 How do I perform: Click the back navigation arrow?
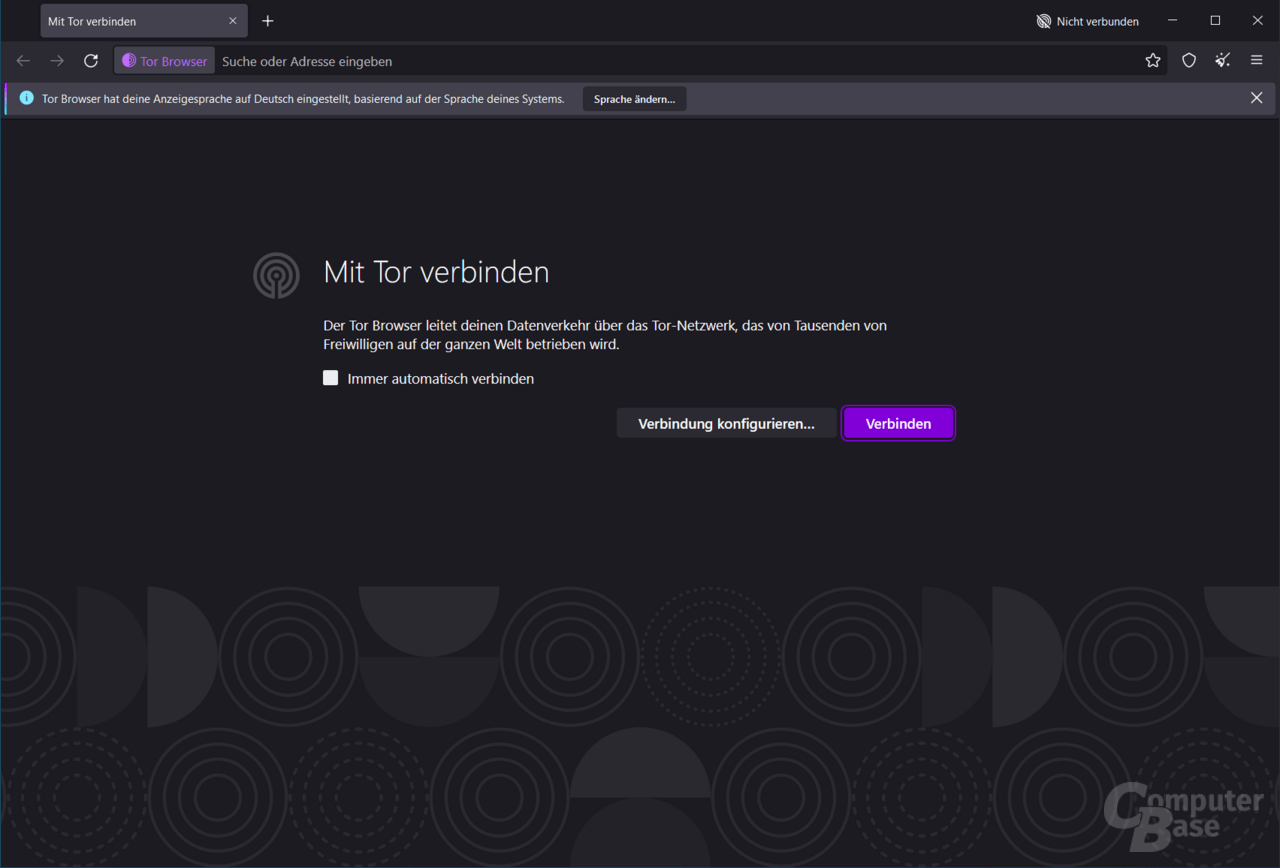coord(23,61)
